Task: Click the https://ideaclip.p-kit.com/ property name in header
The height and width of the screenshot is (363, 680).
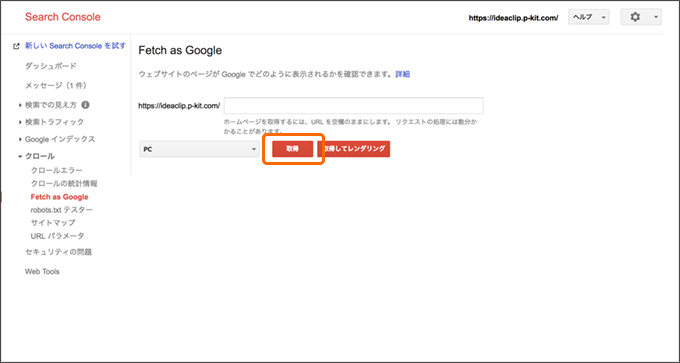Action: coord(513,18)
